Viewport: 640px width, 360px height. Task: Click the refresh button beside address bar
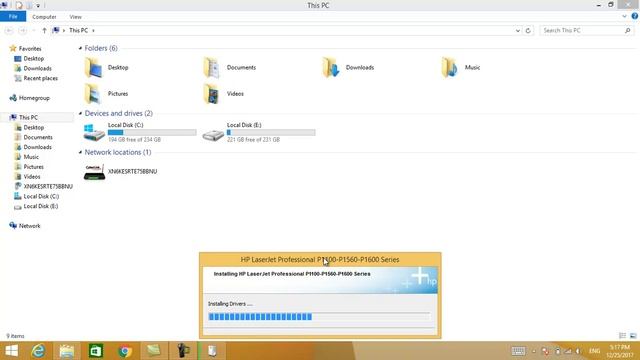coord(528,31)
